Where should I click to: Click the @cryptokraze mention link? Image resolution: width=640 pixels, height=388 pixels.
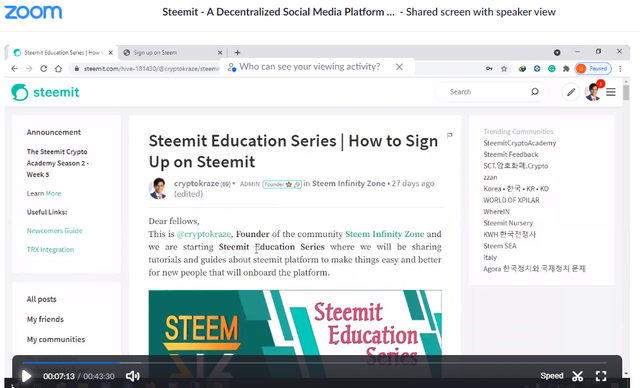click(204, 234)
